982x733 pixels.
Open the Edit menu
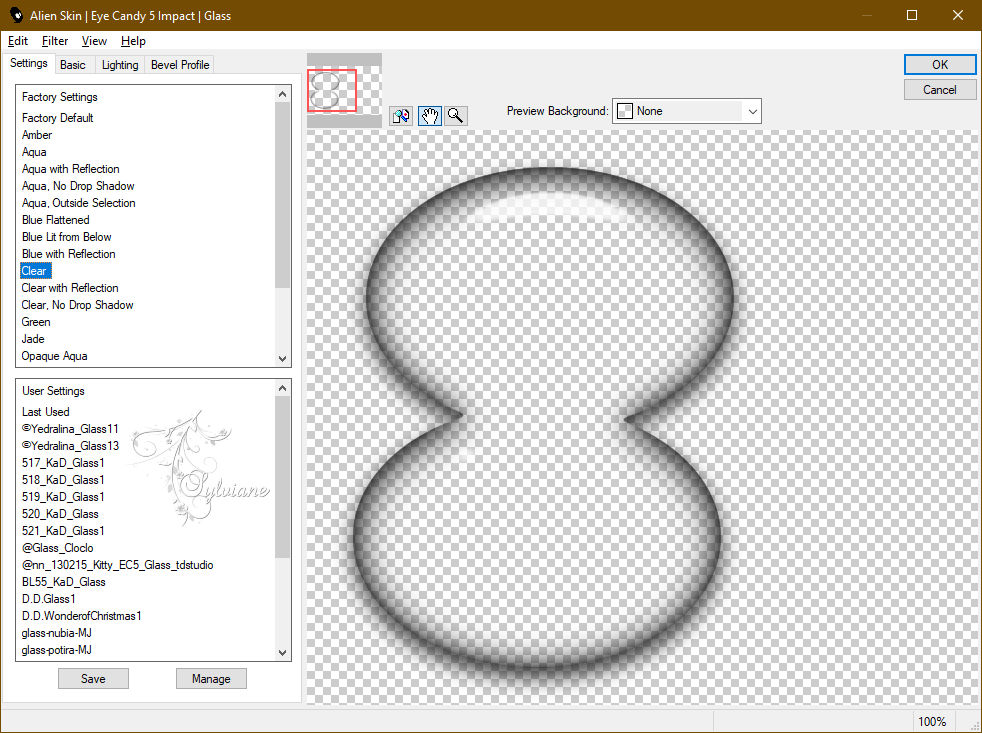18,41
